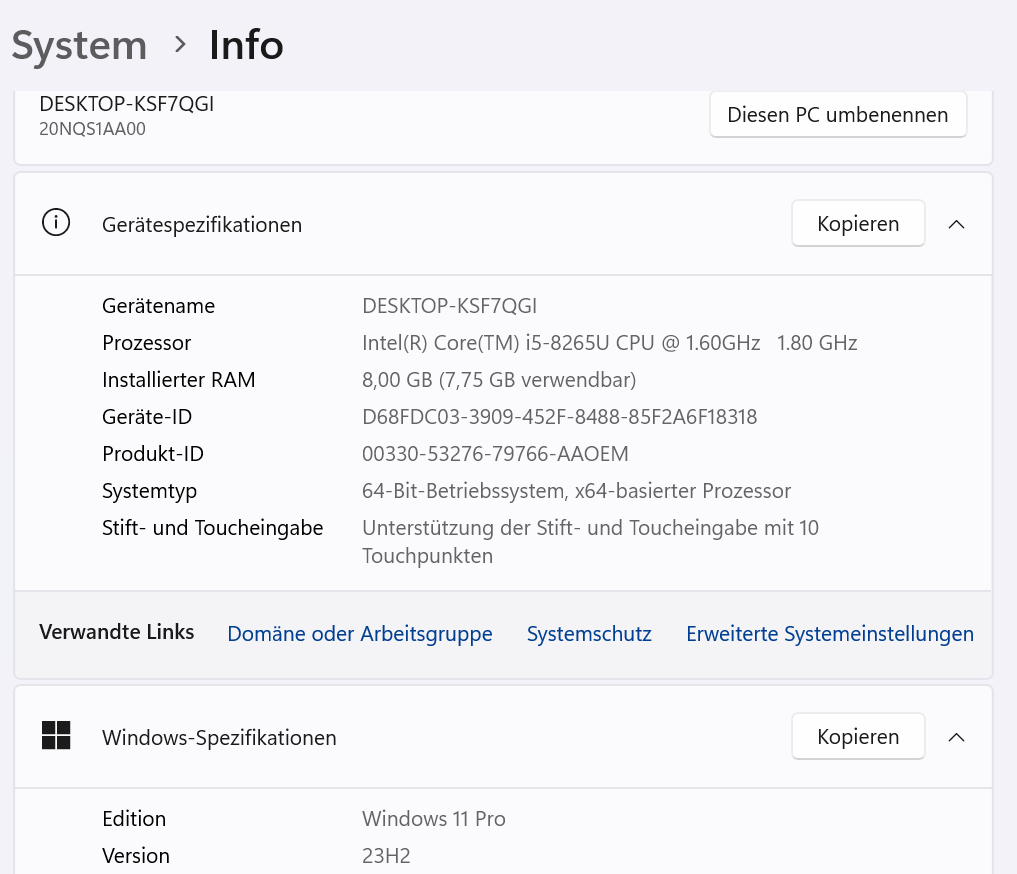
Task: Click the Systemtyp label
Action: 149,491
